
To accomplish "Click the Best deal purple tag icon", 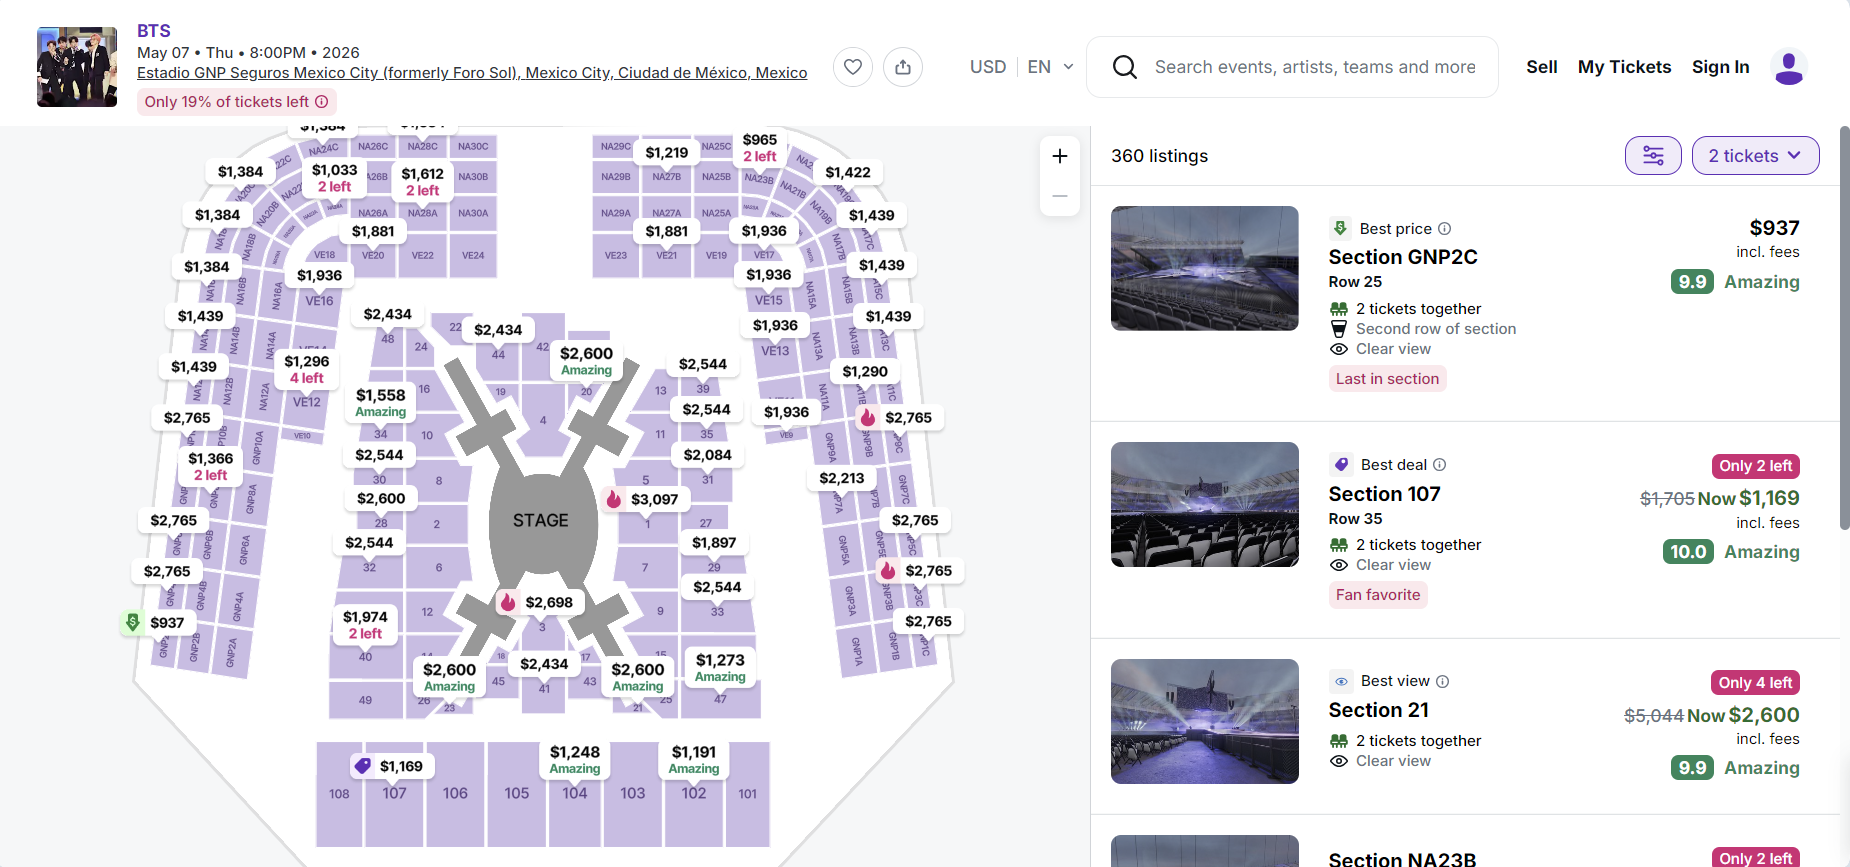I will pos(1341,465).
